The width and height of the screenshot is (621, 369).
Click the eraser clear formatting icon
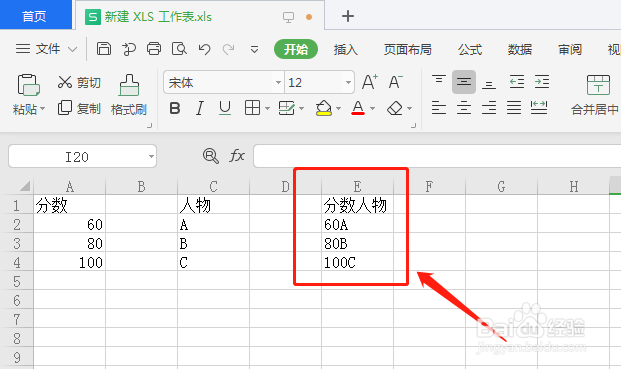pyautogui.click(x=394, y=108)
